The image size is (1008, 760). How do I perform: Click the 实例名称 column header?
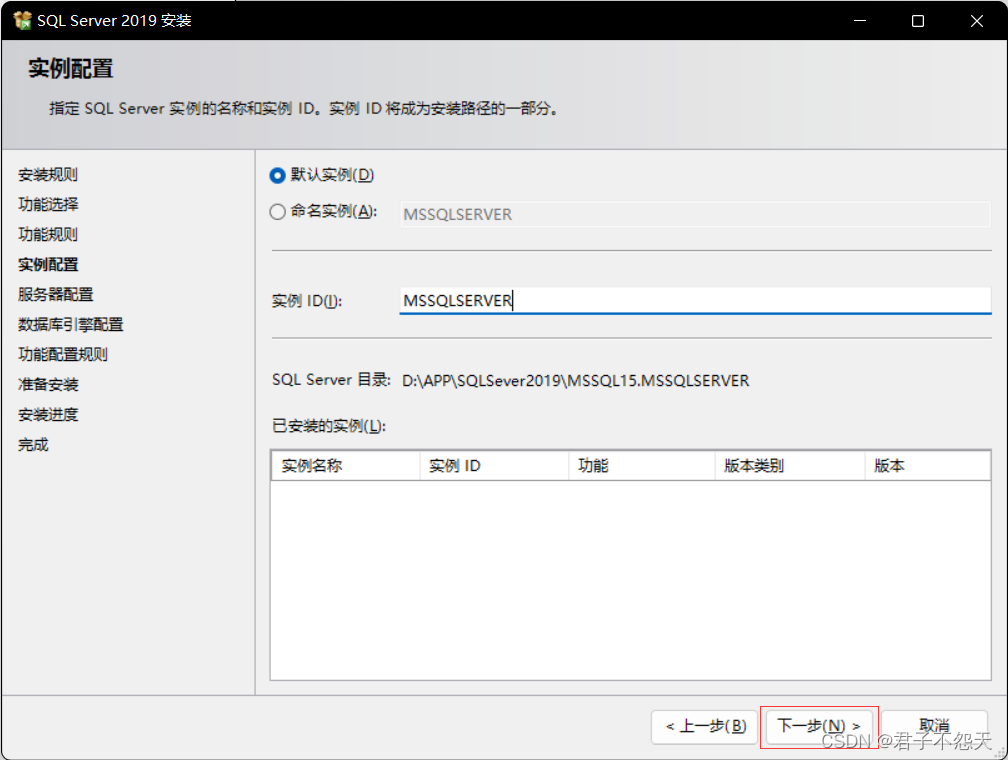346,466
